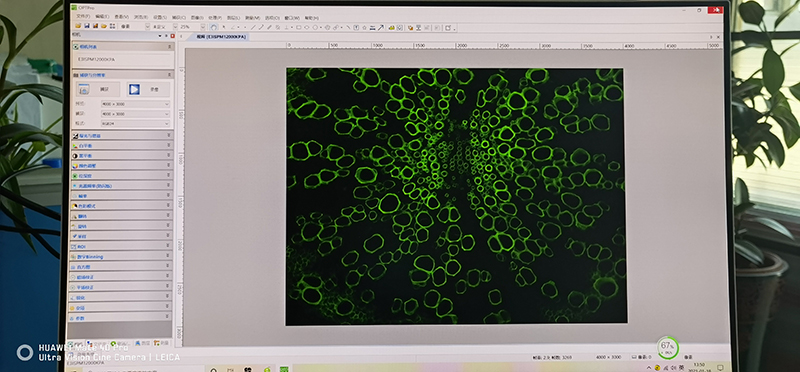Click the pin icon on camera sidebar header

click(x=166, y=36)
